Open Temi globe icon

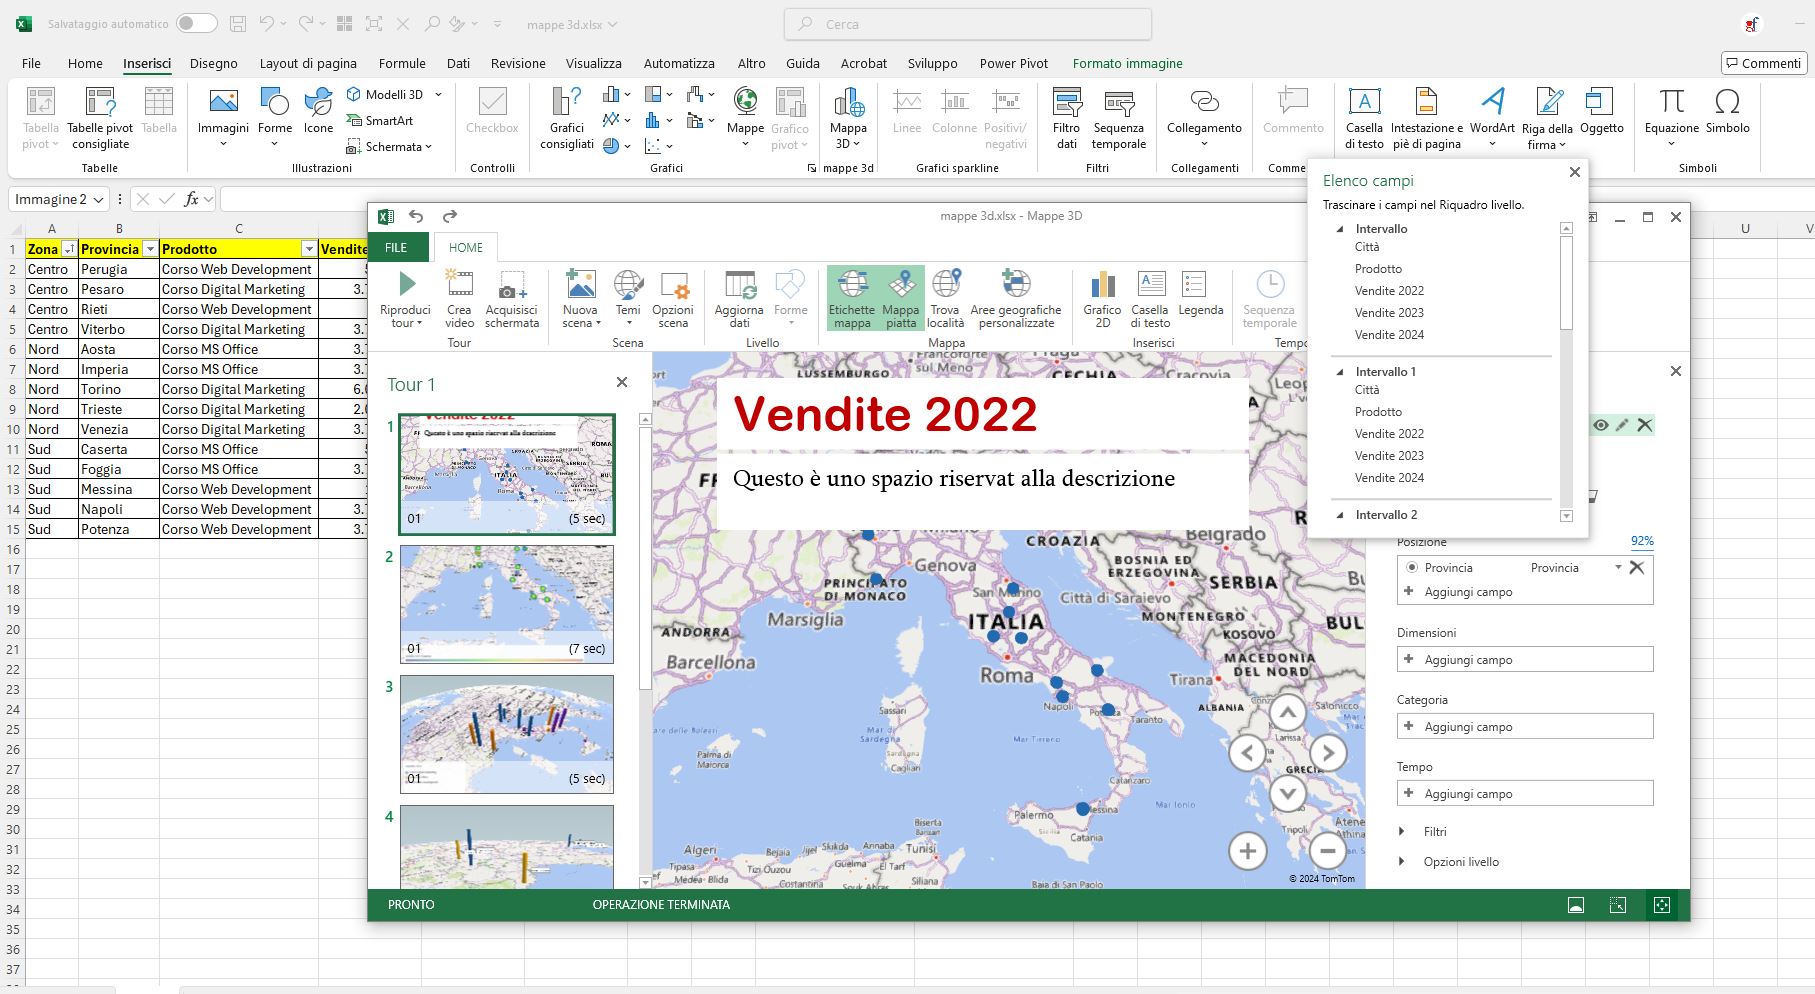628,284
